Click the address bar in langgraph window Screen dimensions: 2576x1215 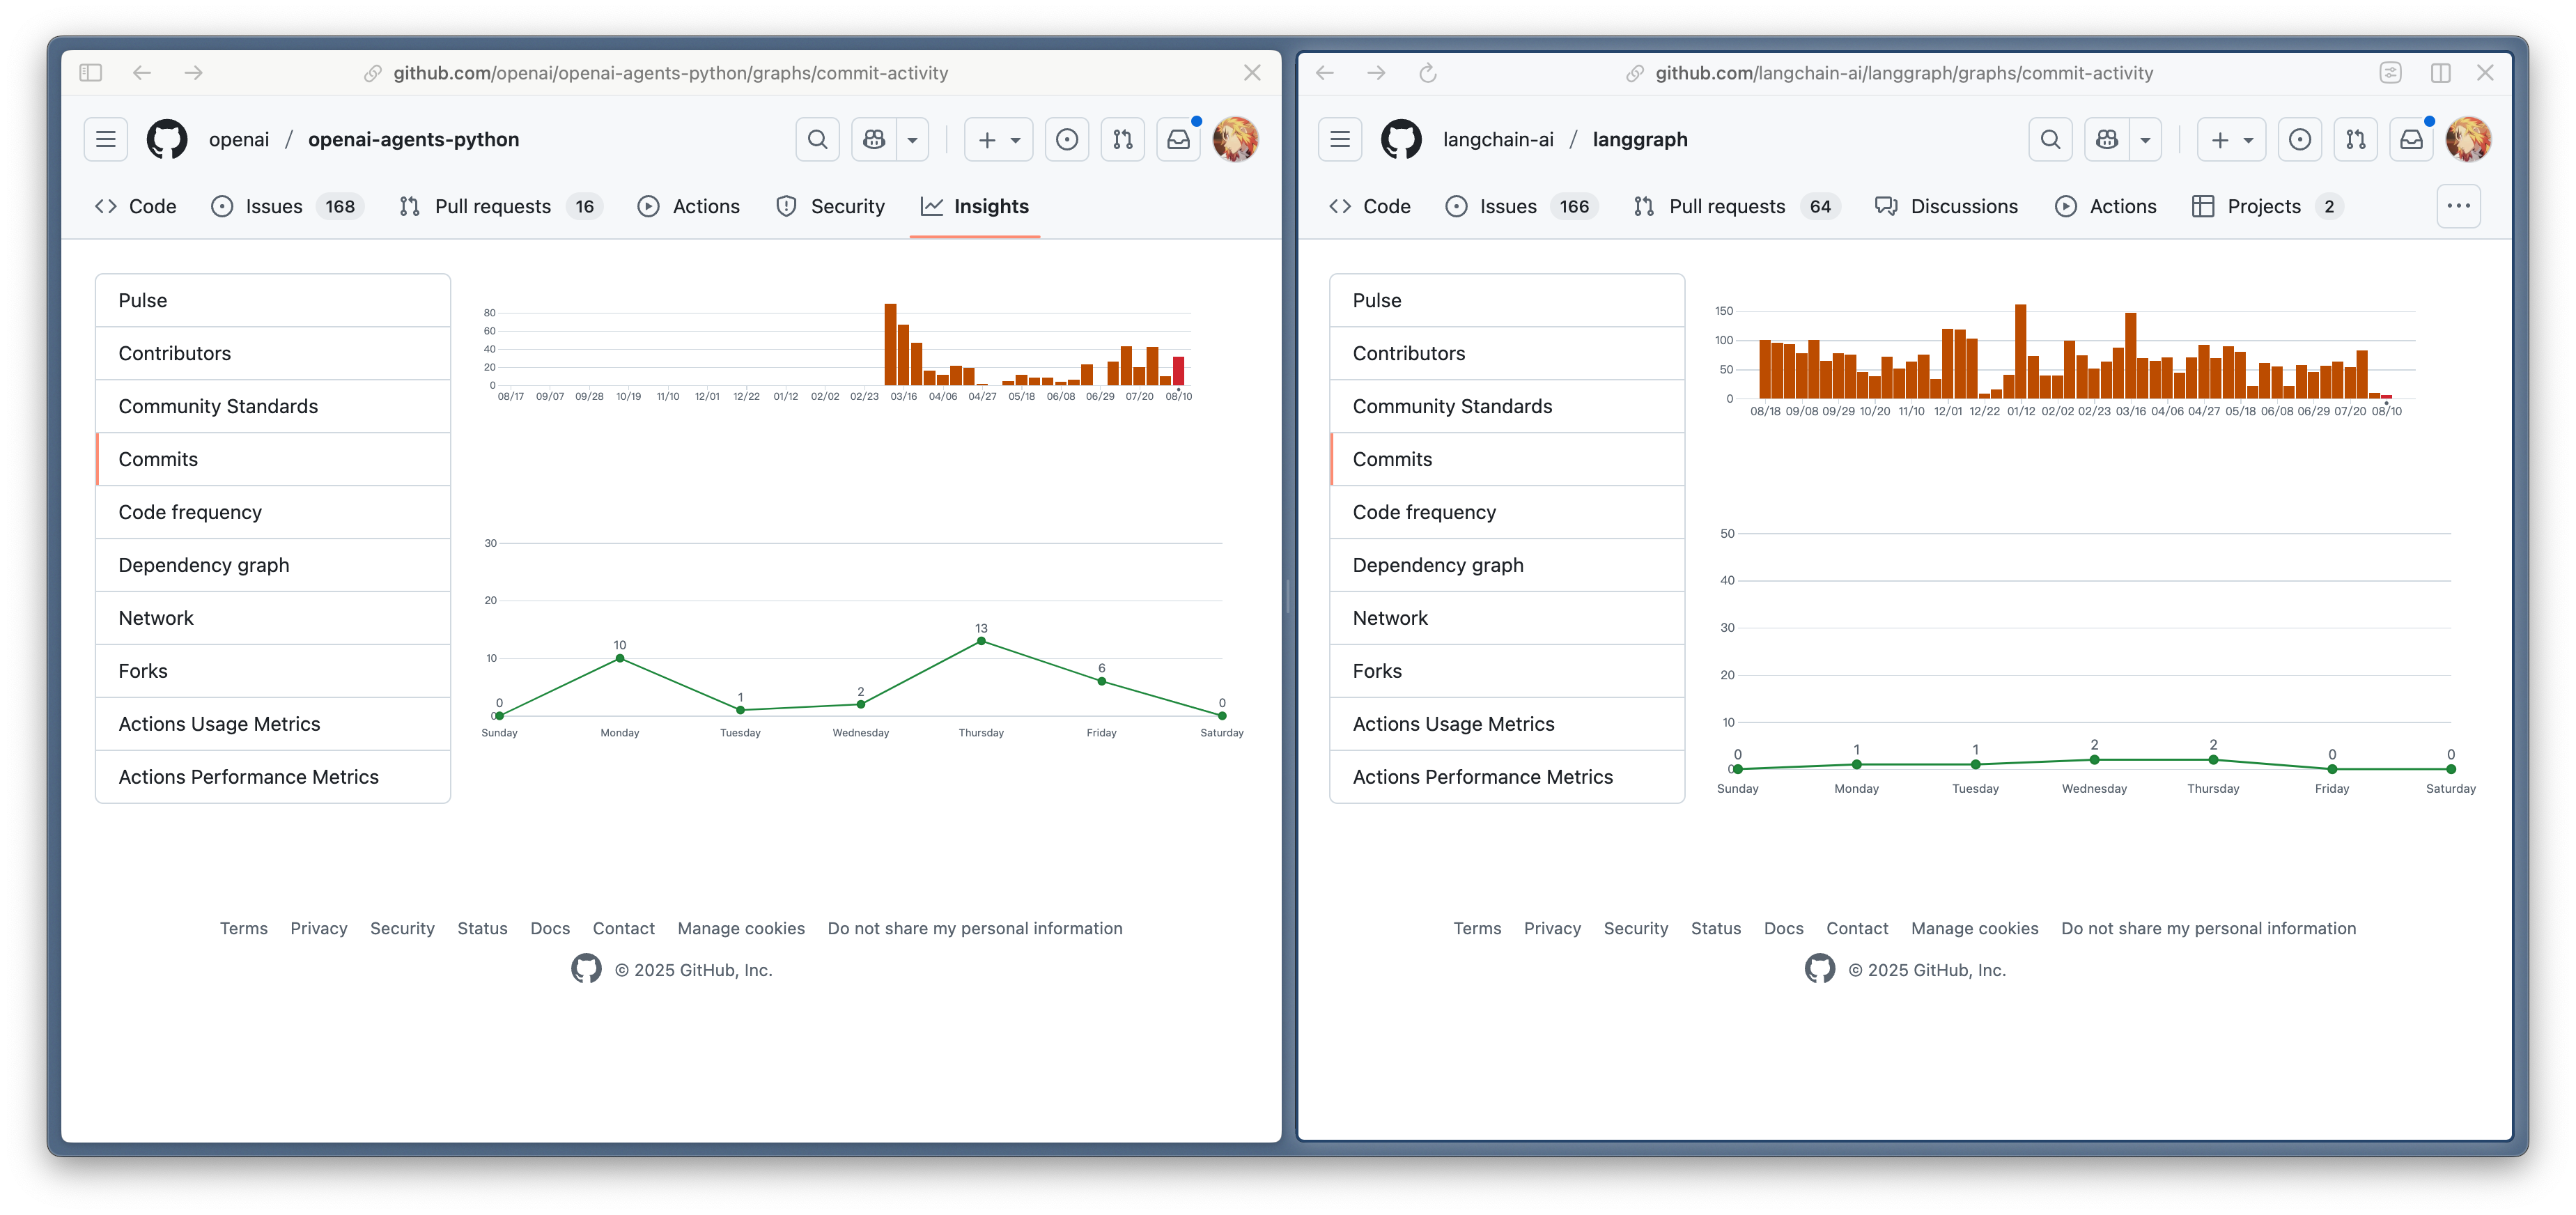1903,73
